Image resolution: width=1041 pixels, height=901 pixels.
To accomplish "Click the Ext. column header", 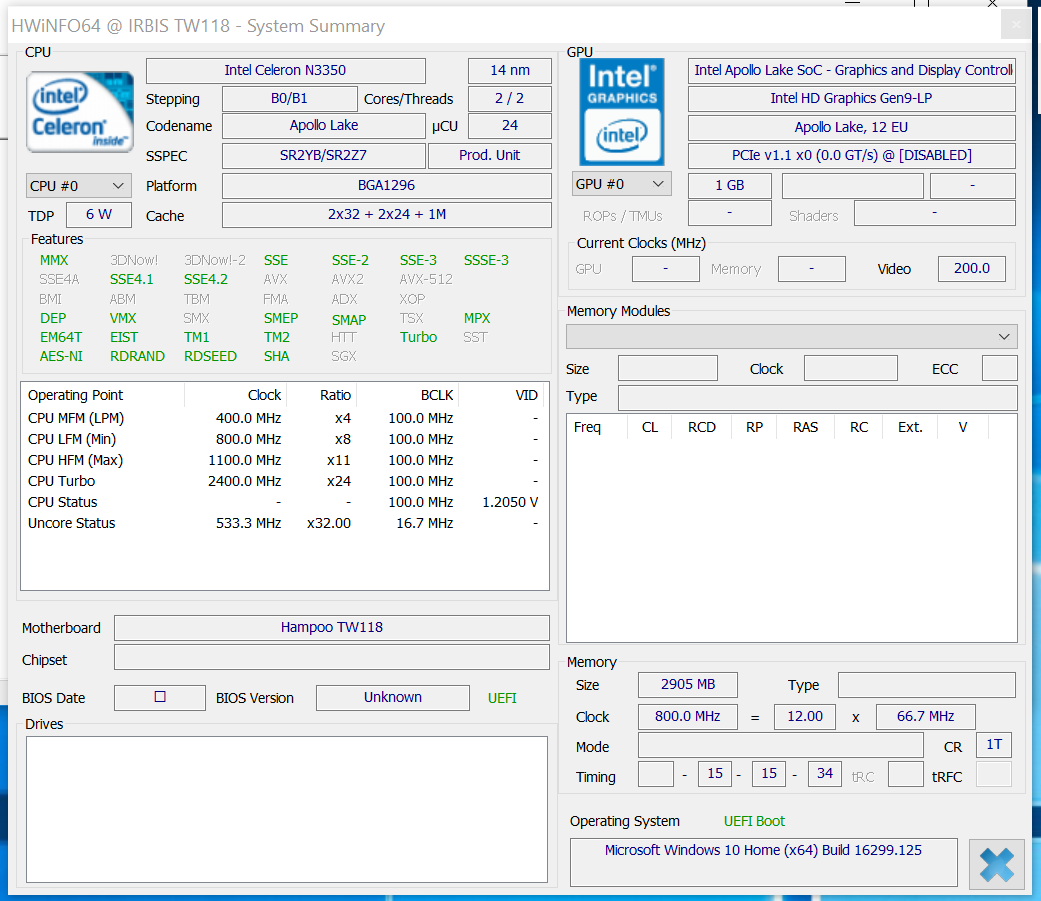I will pos(910,427).
